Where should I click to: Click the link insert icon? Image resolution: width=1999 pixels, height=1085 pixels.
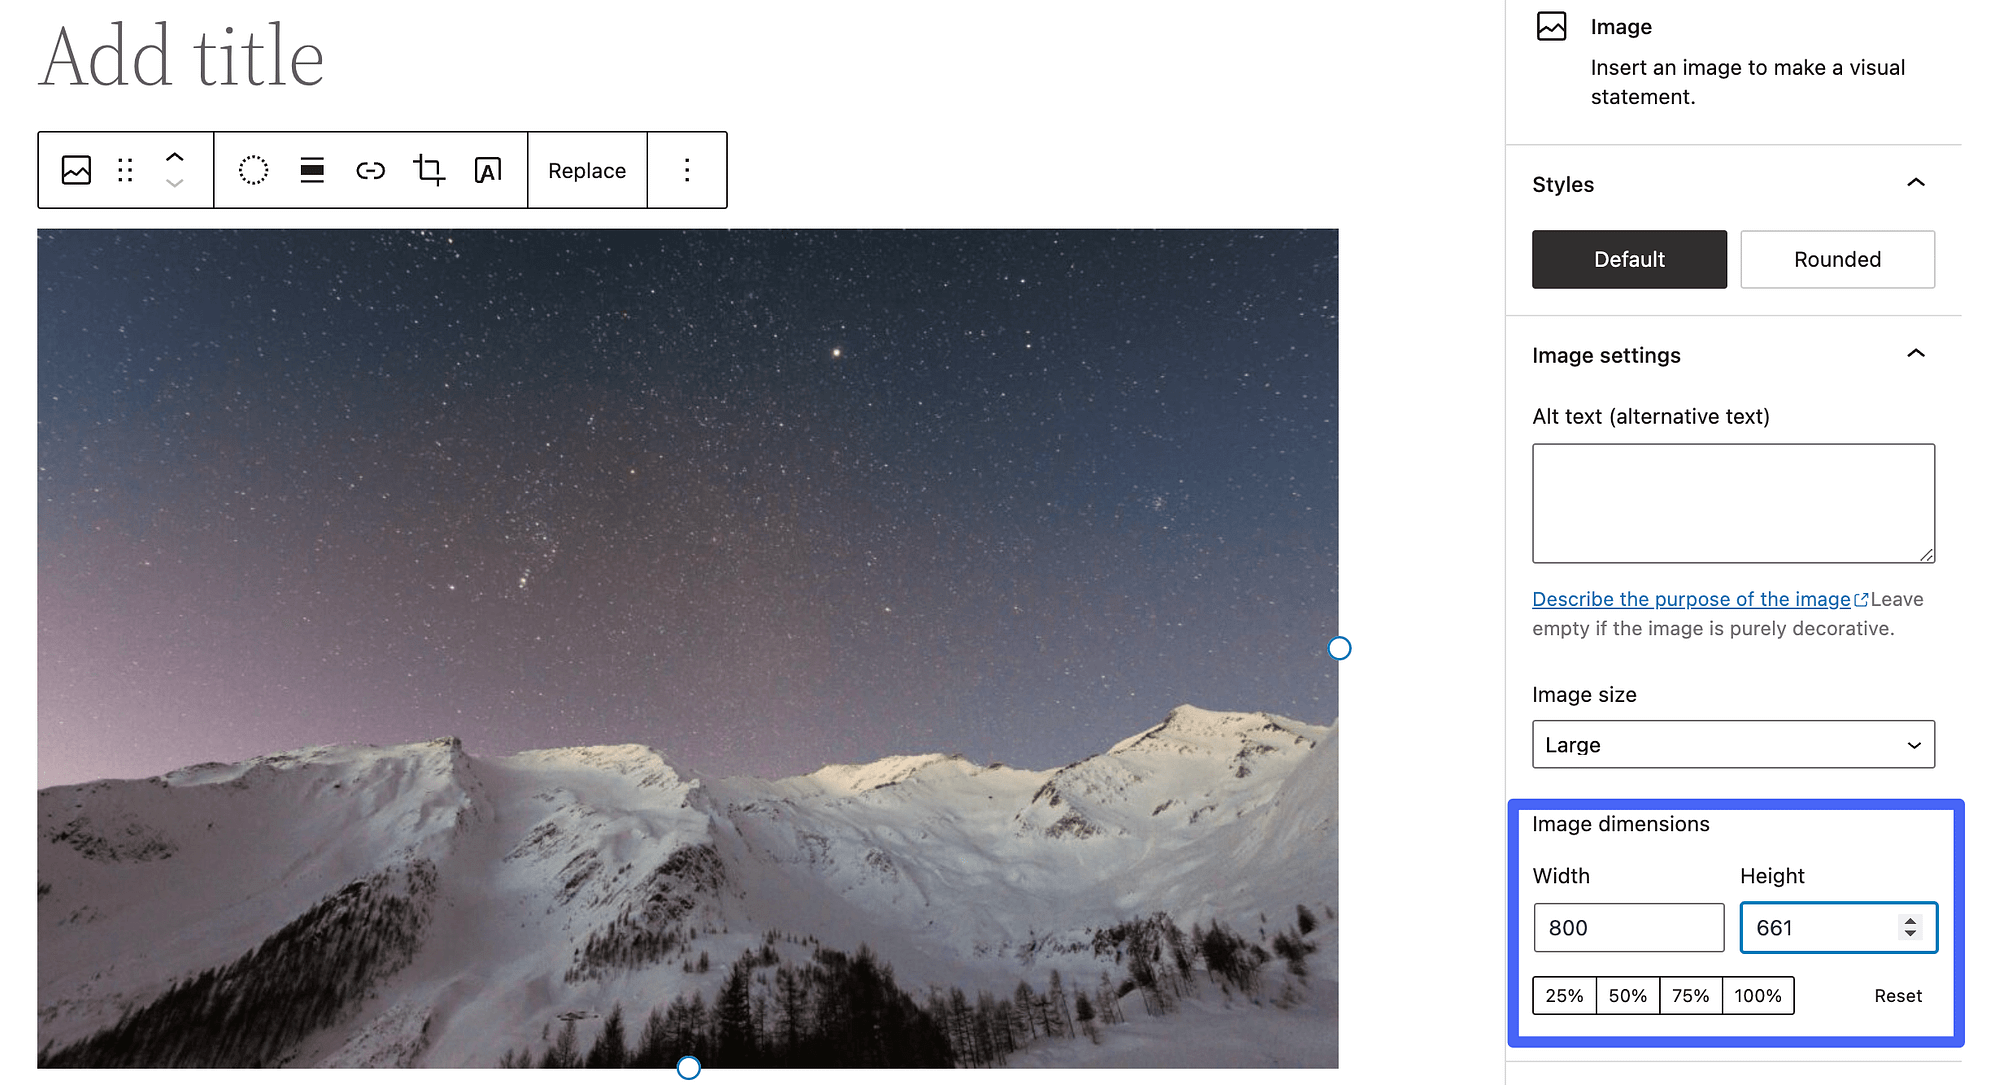pos(369,170)
